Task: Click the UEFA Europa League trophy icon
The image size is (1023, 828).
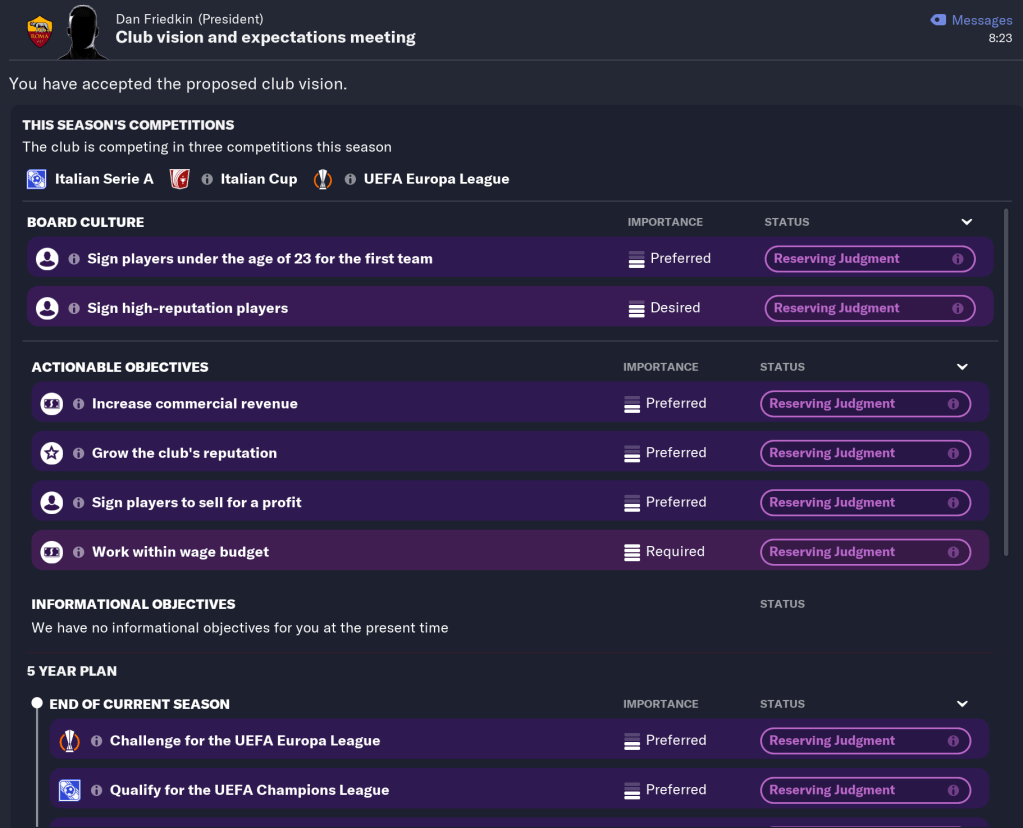Action: [x=322, y=179]
